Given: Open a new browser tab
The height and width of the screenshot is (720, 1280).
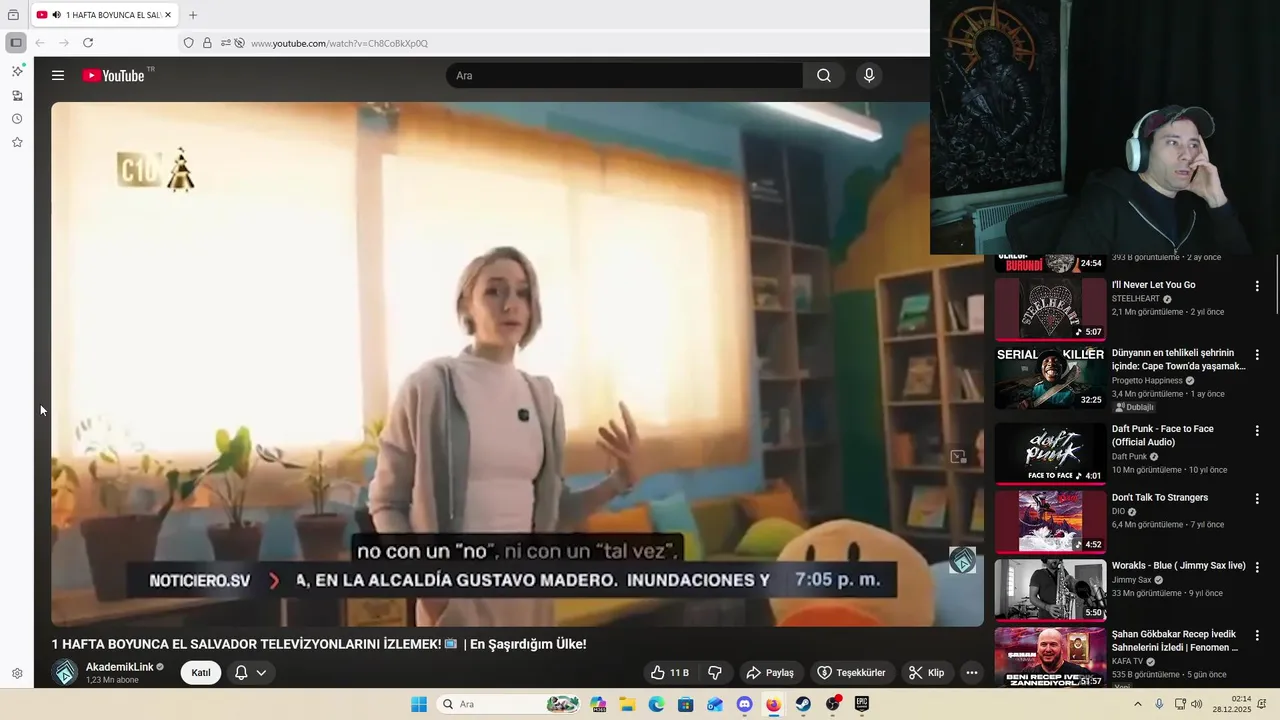Looking at the screenshot, I should coord(193,15).
